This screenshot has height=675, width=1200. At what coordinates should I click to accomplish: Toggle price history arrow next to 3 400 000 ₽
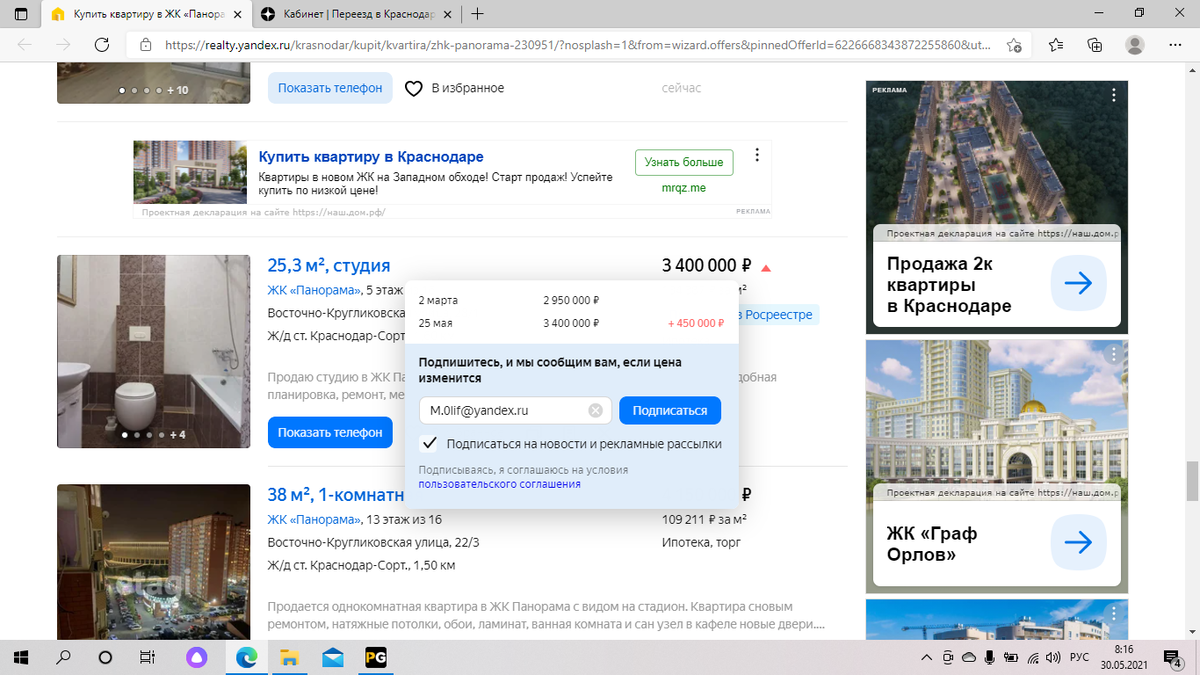pyautogui.click(x=766, y=267)
